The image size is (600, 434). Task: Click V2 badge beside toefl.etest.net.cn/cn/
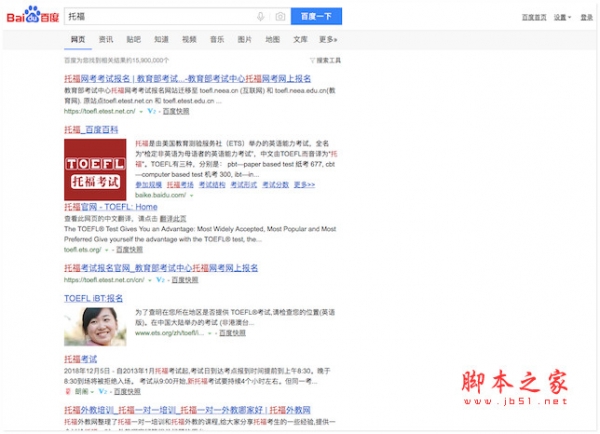point(160,280)
